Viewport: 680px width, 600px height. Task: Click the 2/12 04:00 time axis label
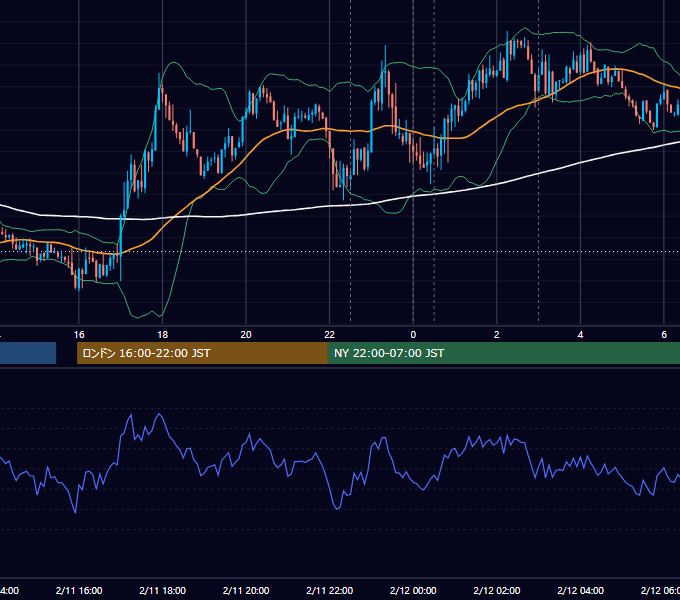point(580,590)
